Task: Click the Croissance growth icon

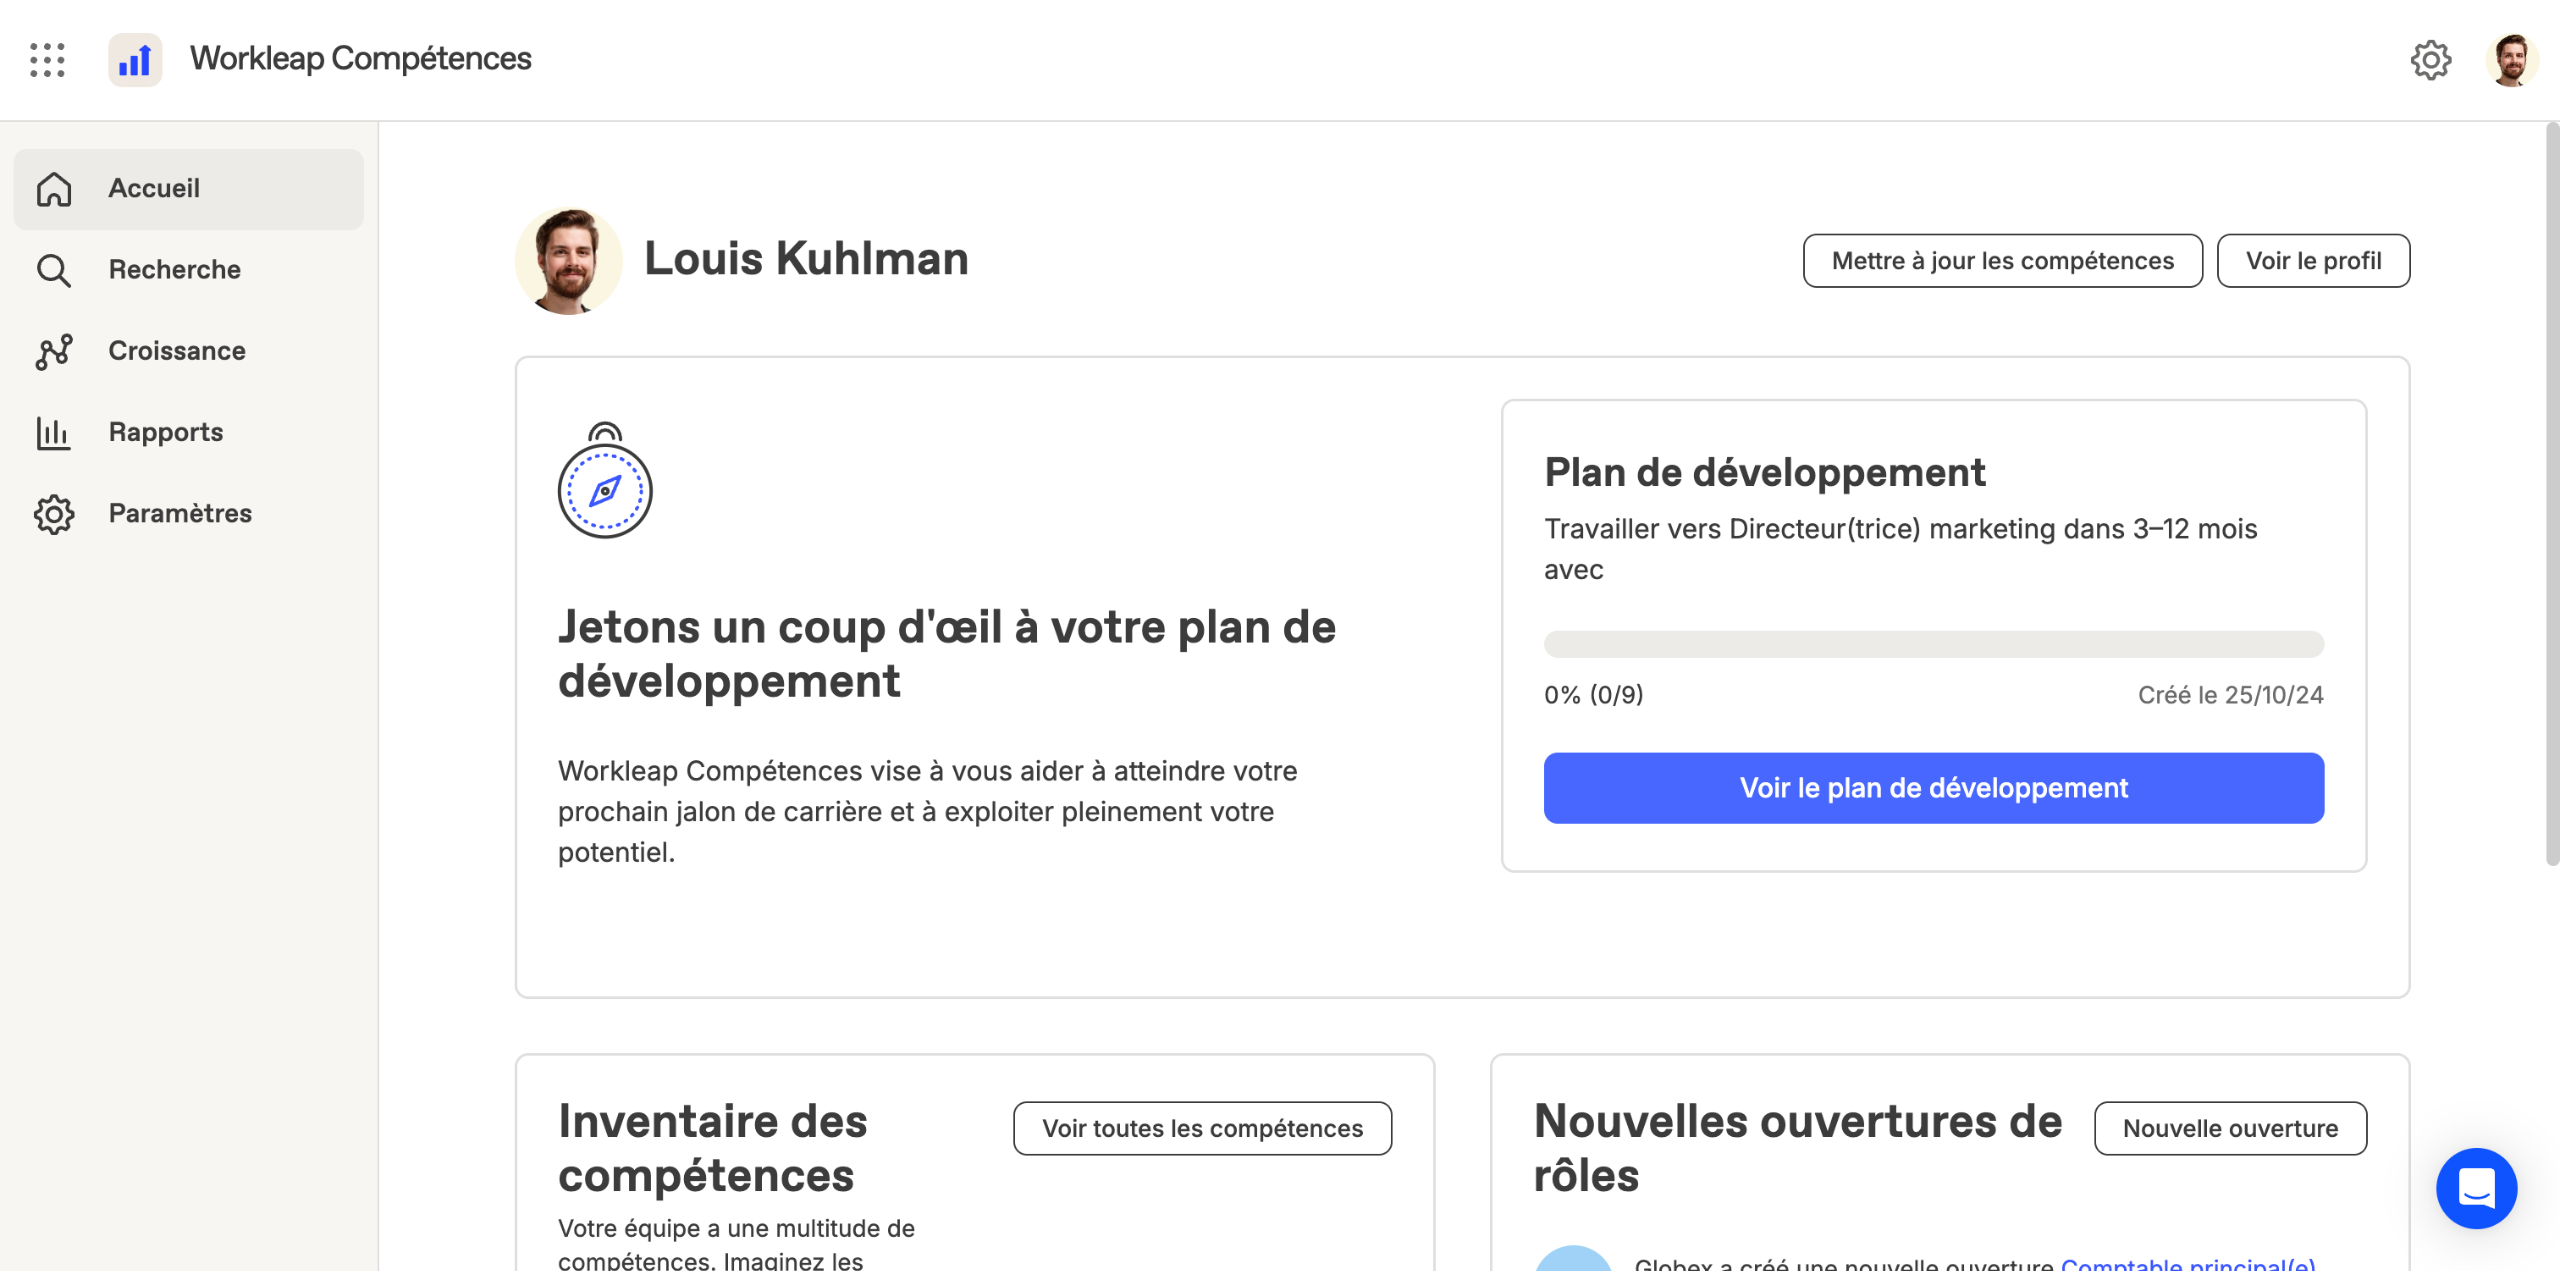Action: click(x=54, y=351)
